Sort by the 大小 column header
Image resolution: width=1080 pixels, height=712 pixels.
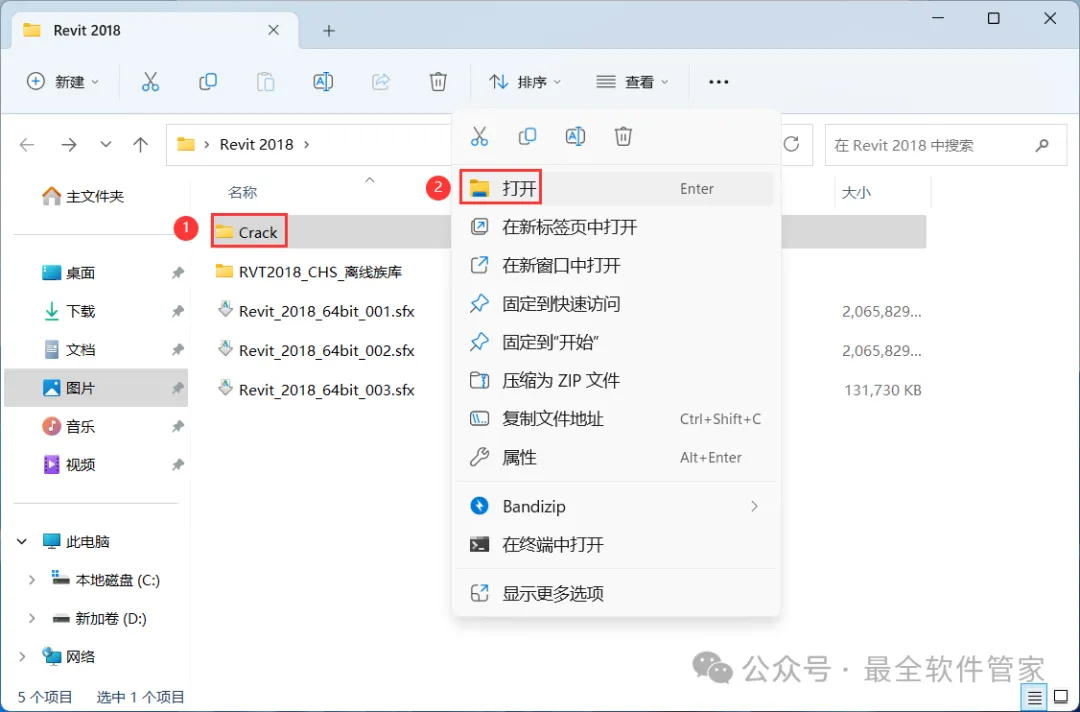(x=856, y=193)
